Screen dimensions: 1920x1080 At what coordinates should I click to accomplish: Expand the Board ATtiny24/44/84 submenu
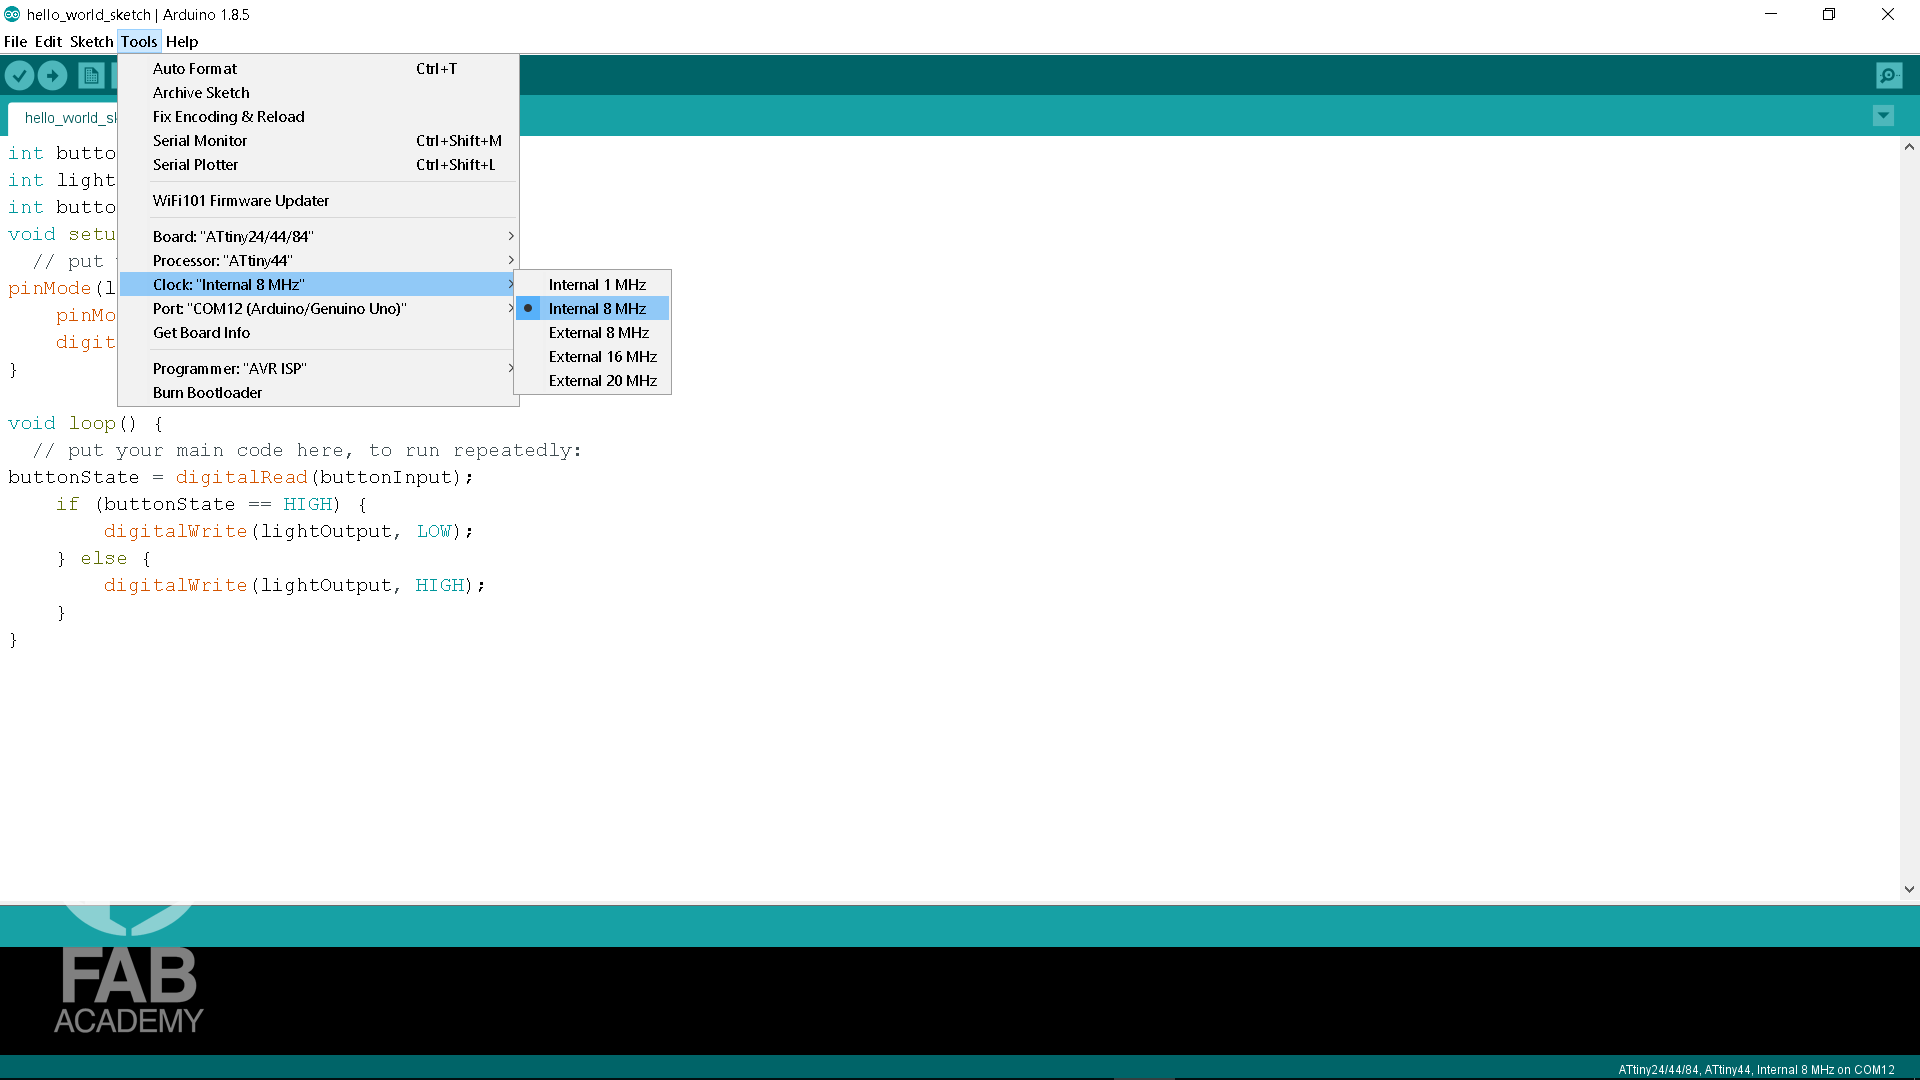[318, 237]
